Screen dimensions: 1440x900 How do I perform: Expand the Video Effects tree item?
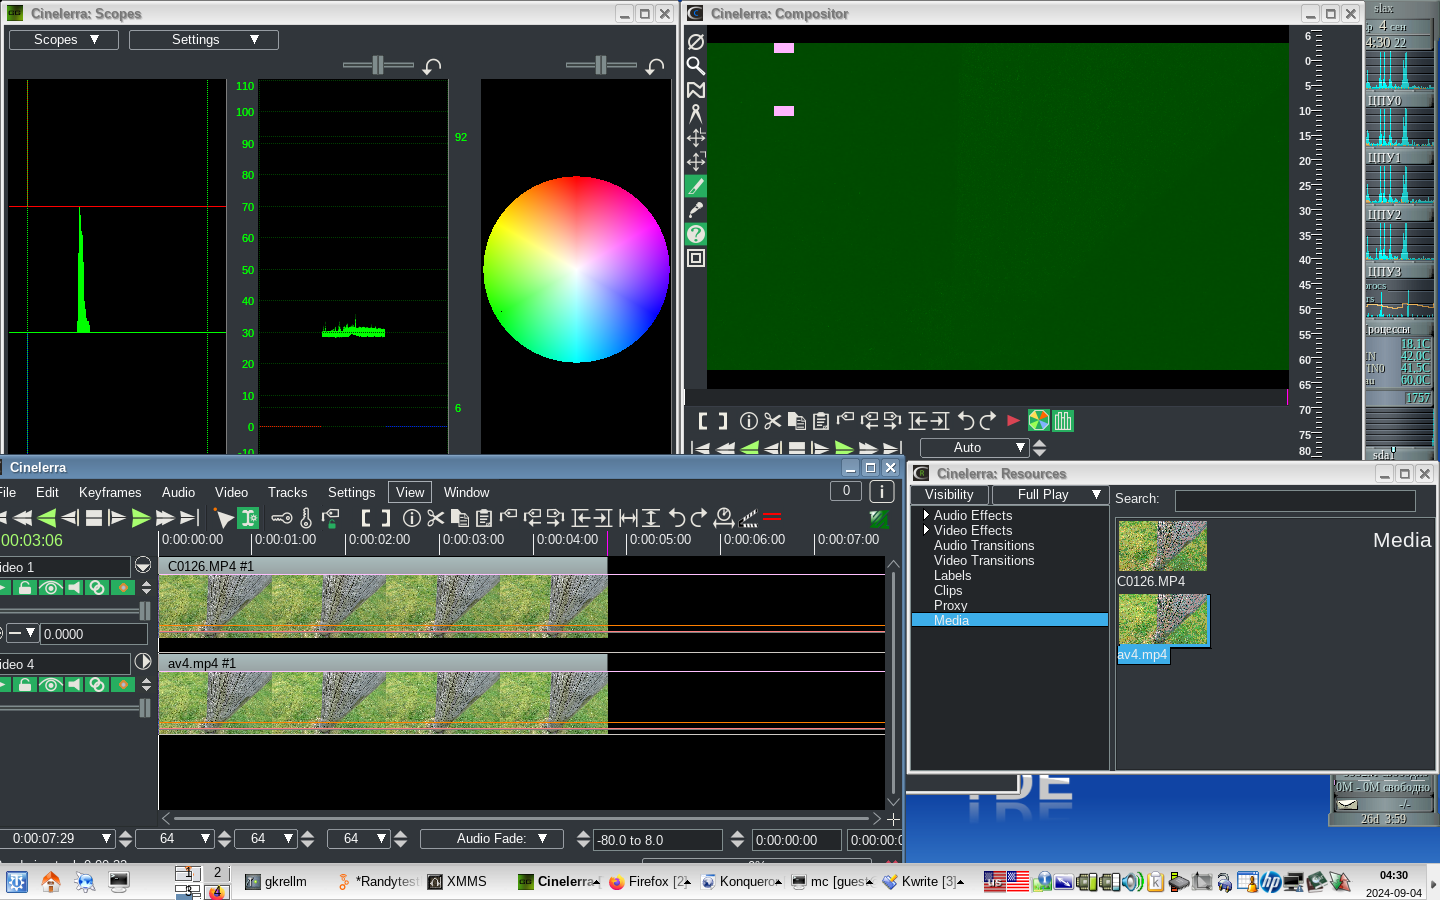click(x=926, y=531)
